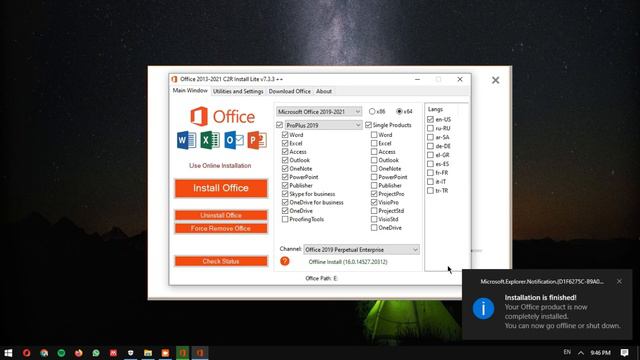Enable the ru-RU language
The image size is (640, 360).
pyautogui.click(x=430, y=128)
